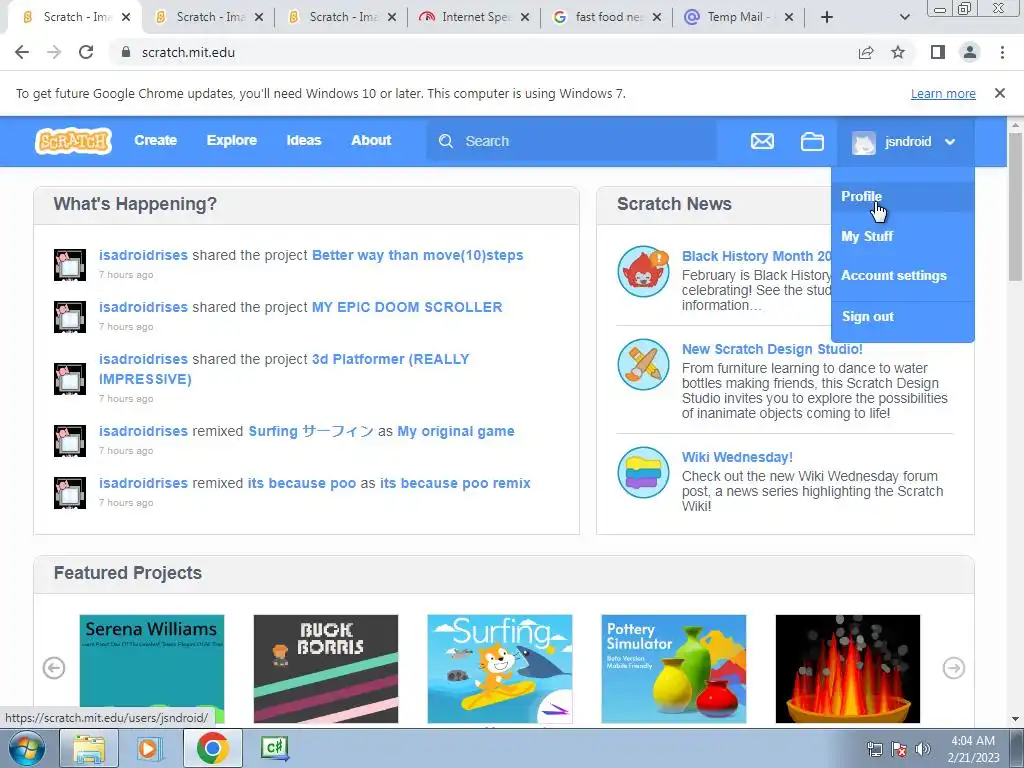Bookmark this page with the star icon
1024x768 pixels.
click(898, 52)
